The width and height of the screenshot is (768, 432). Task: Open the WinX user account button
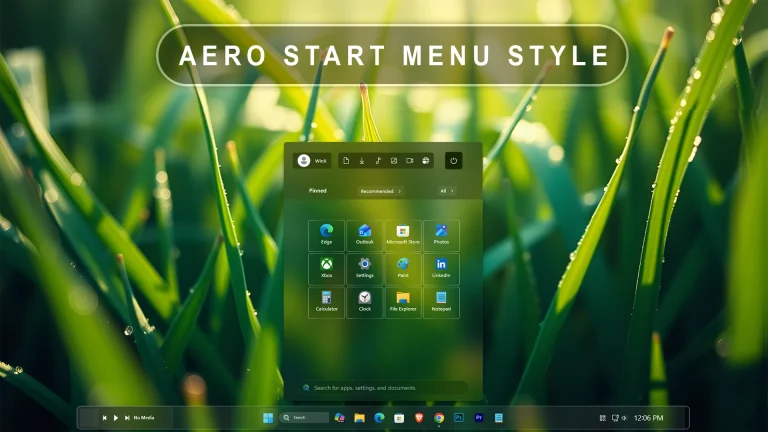[x=312, y=161]
